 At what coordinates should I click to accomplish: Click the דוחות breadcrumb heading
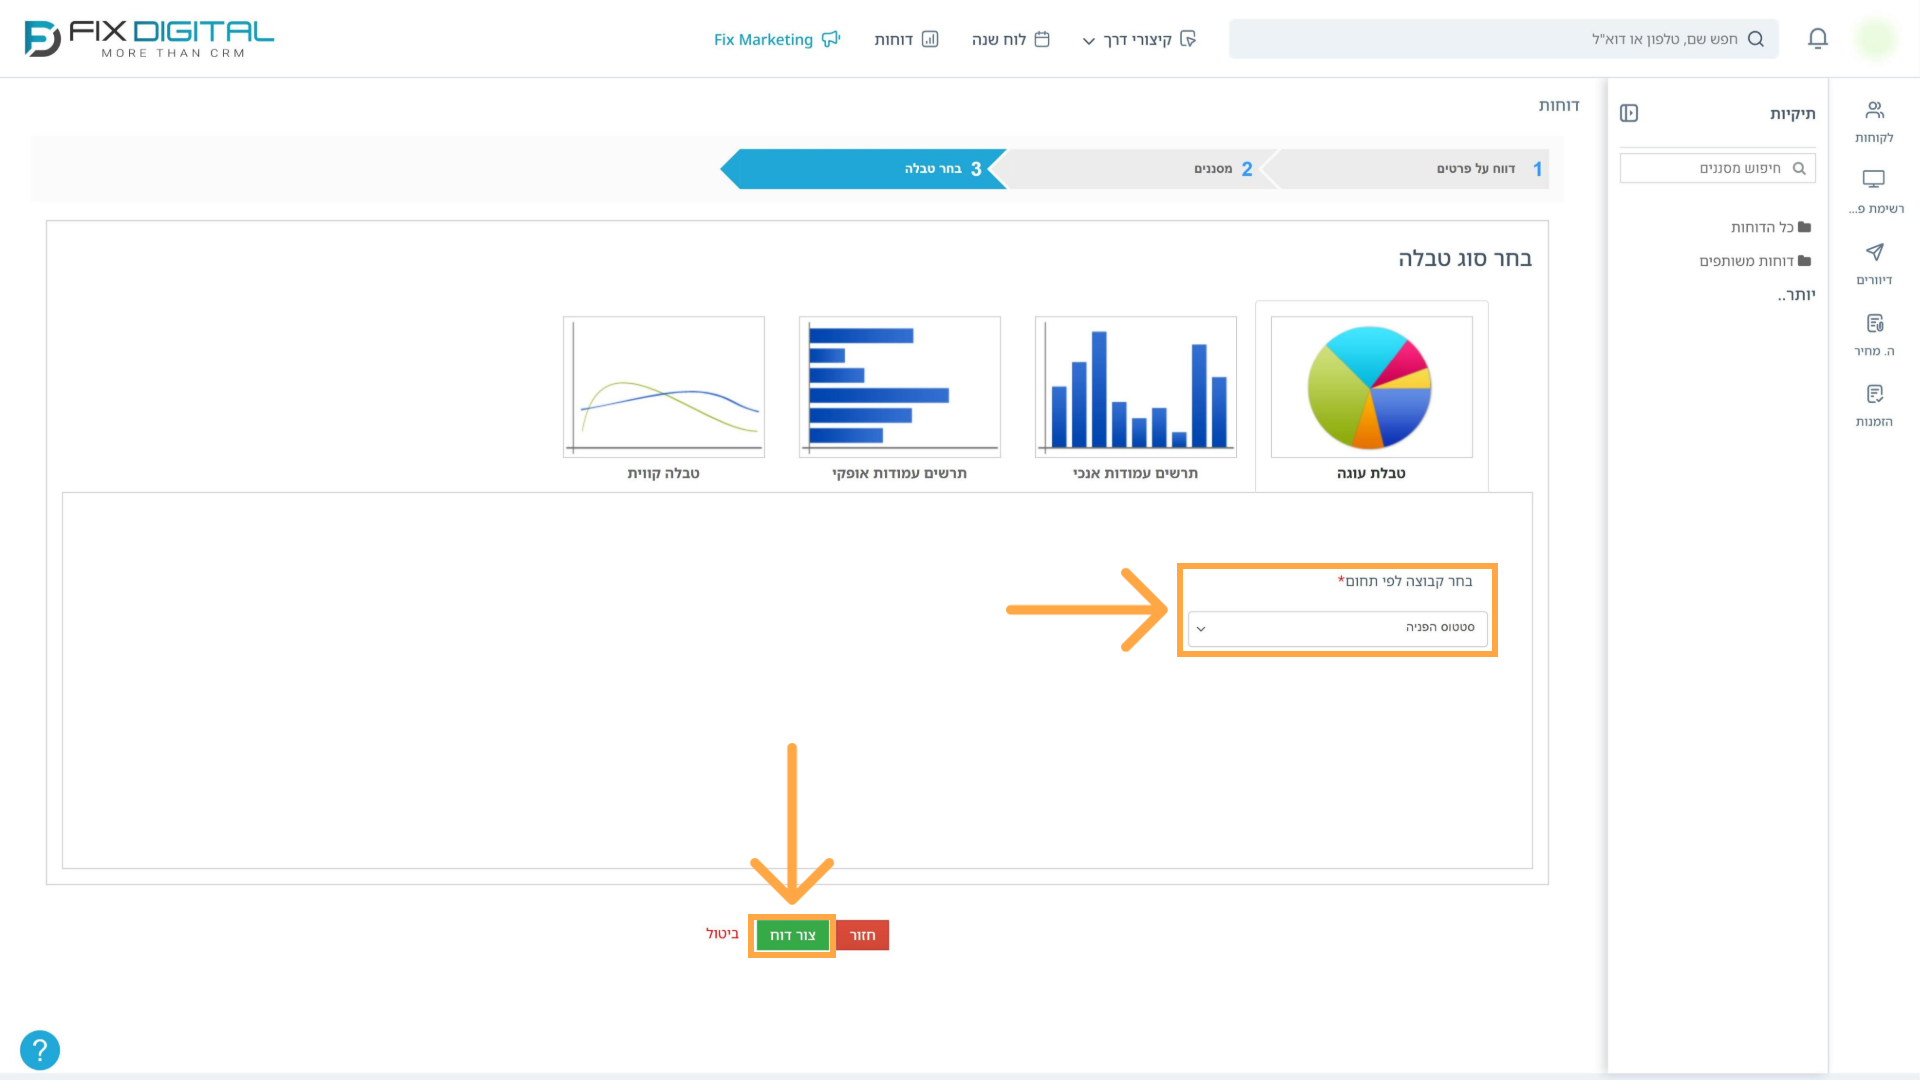(x=1559, y=105)
